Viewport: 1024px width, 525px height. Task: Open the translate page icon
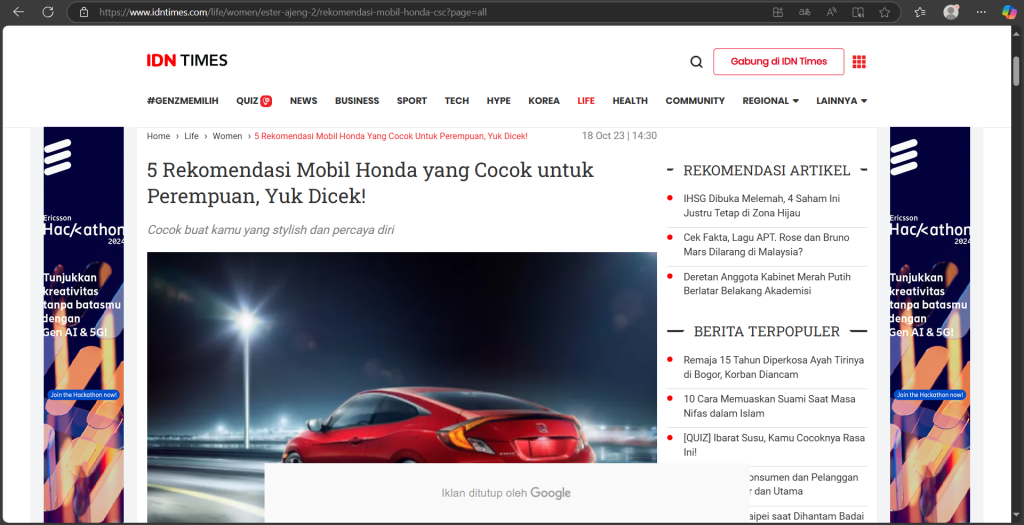(x=805, y=12)
